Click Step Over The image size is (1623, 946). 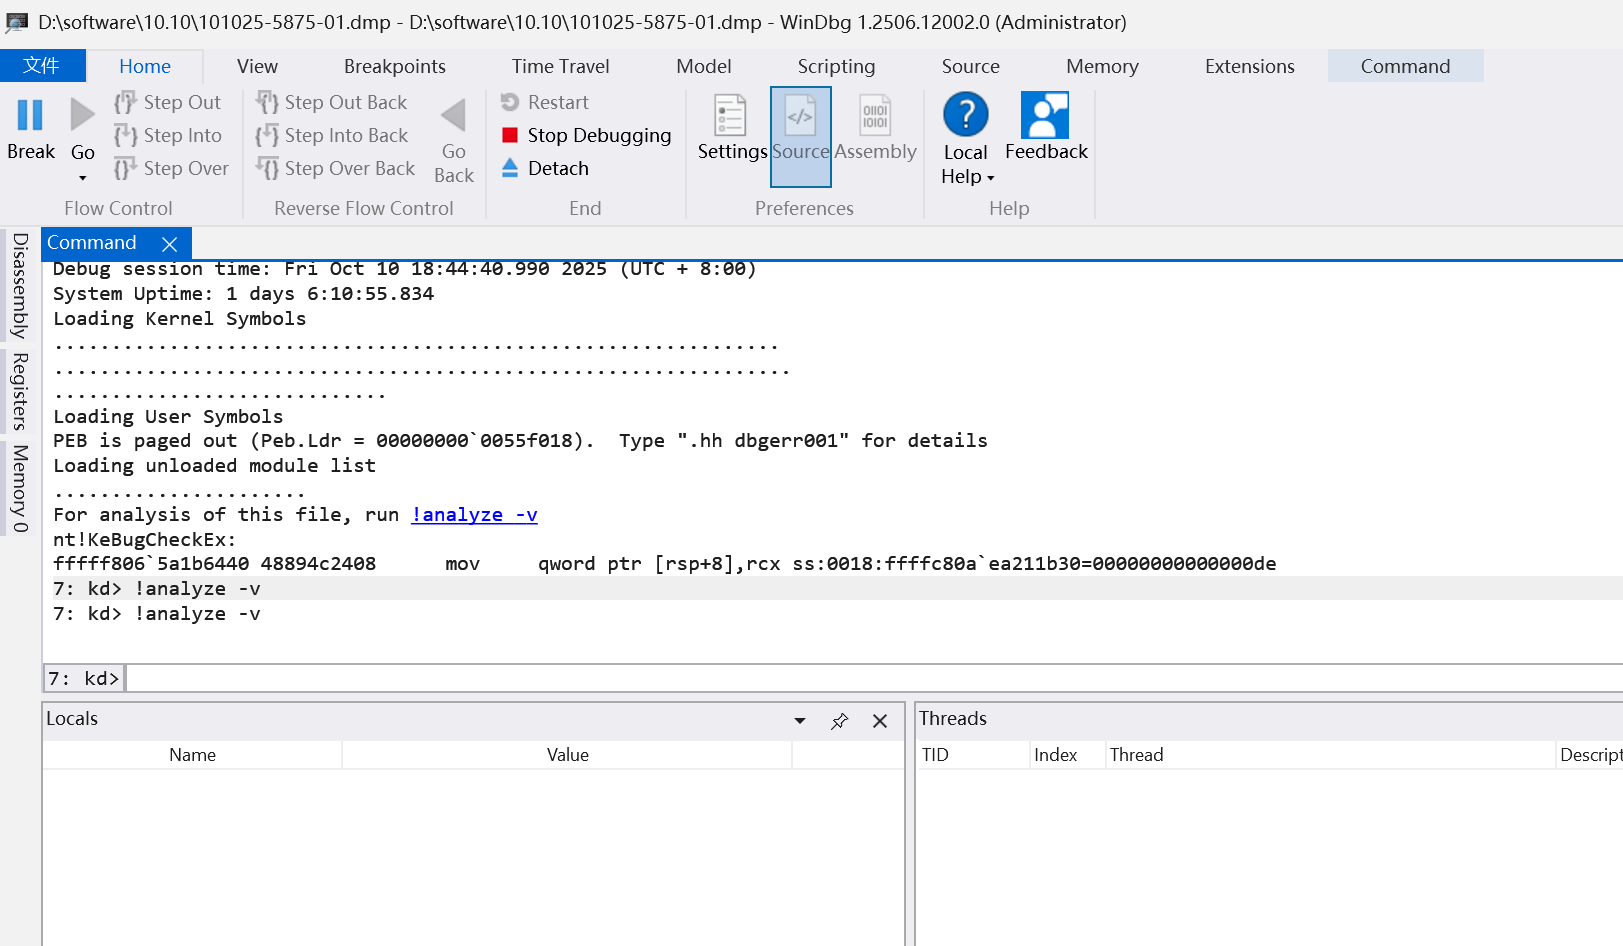pyautogui.click(x=171, y=168)
